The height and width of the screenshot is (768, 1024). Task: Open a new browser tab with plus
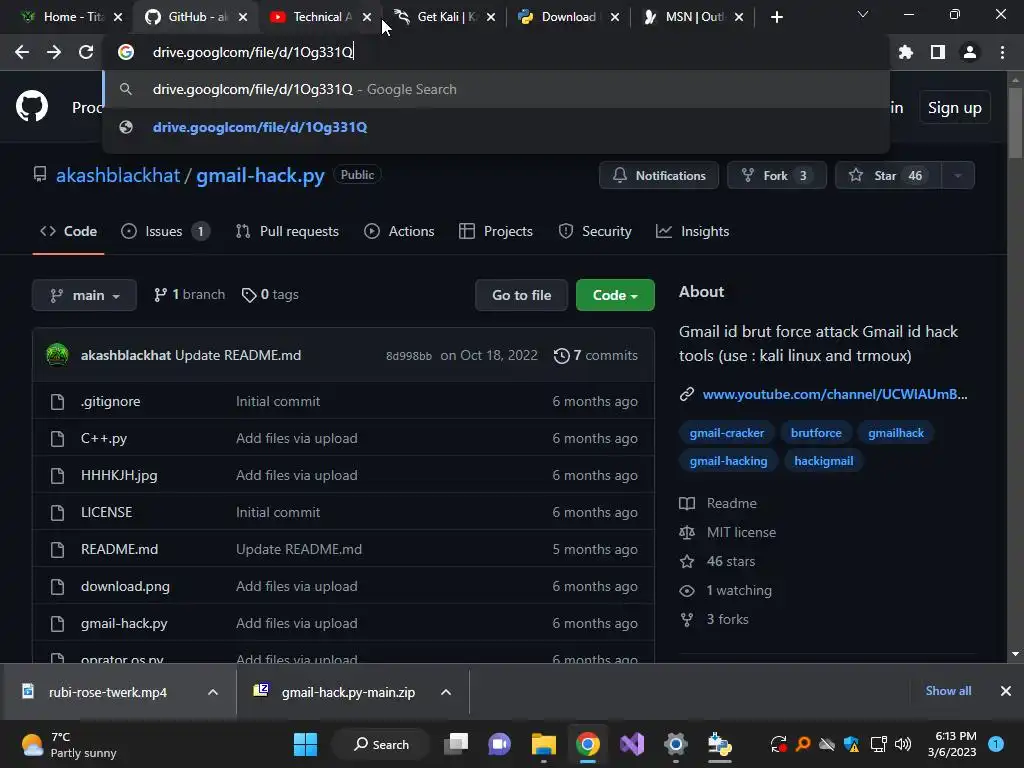[x=776, y=17]
